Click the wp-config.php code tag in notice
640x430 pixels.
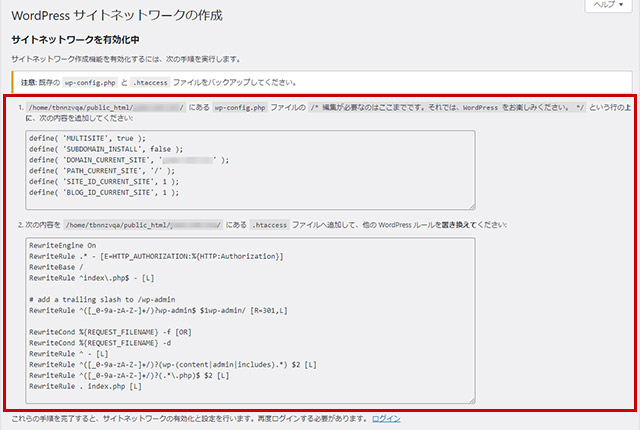click(90, 82)
